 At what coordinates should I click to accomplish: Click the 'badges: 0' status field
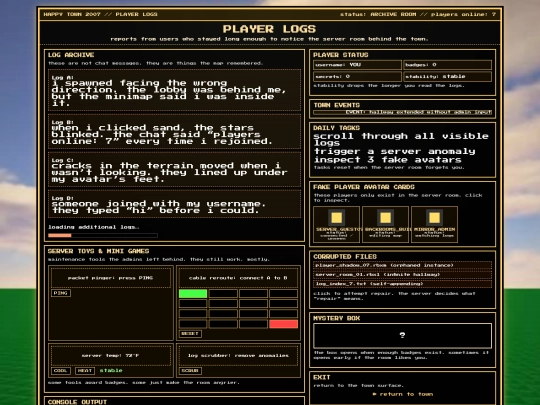448,65
